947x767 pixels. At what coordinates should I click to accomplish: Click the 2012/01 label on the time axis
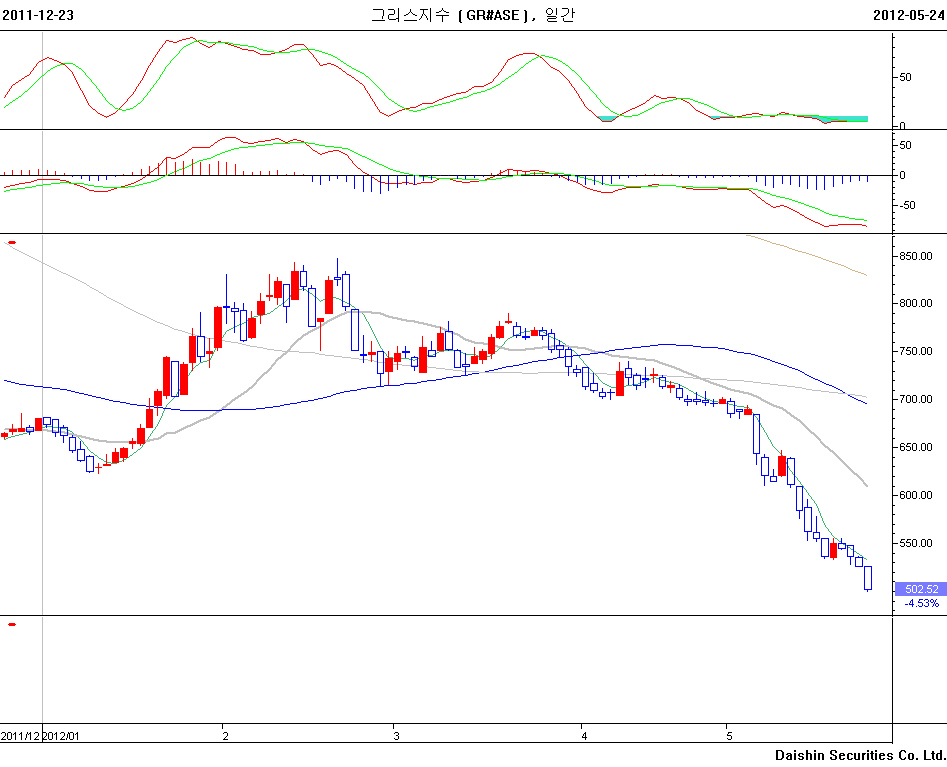(x=62, y=736)
